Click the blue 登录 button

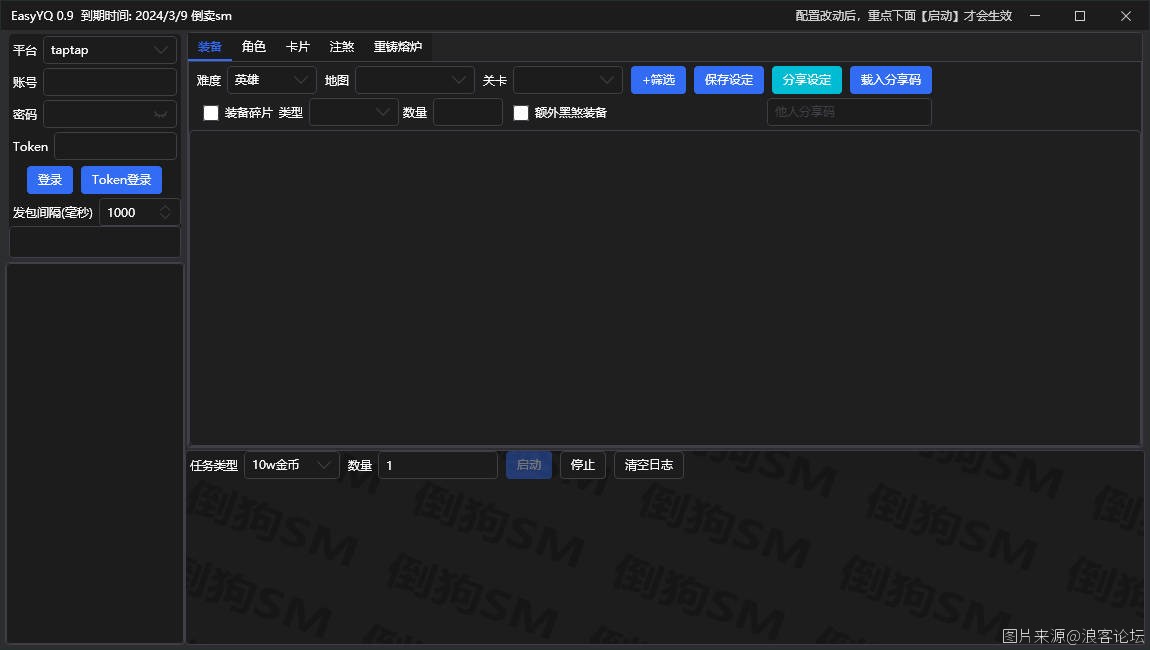pyautogui.click(x=50, y=180)
